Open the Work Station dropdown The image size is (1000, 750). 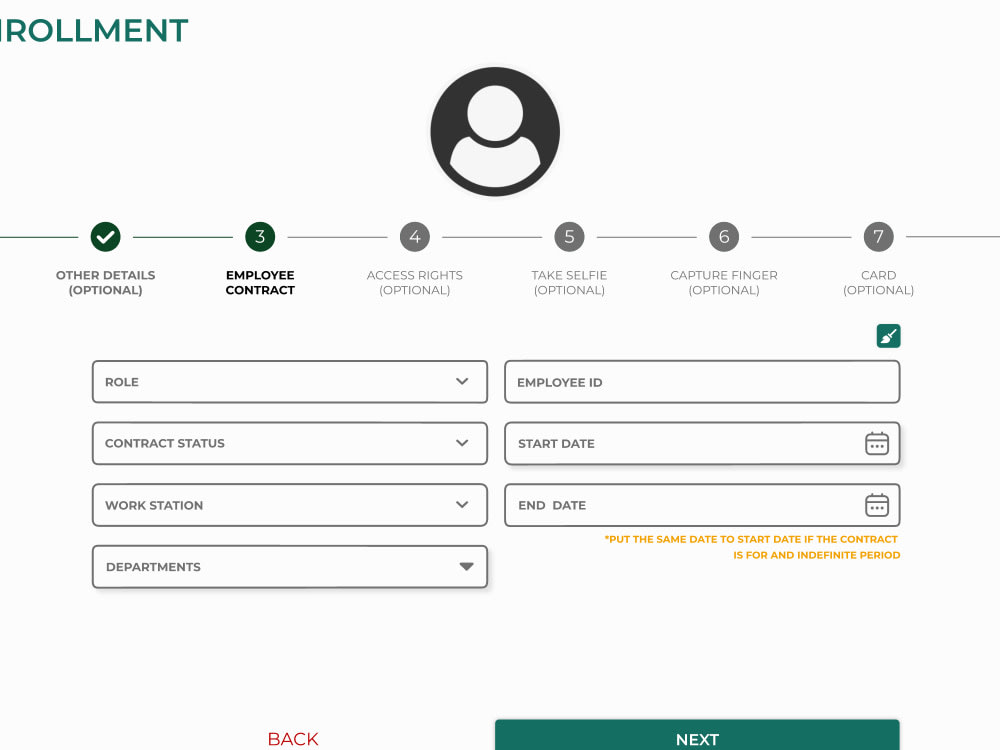tap(290, 505)
